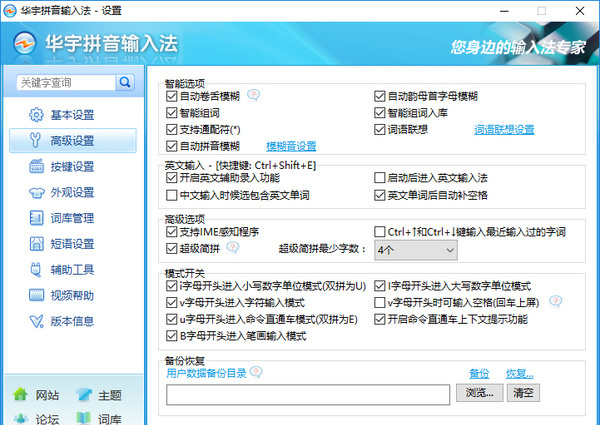Image resolution: width=600 pixels, height=425 pixels.
Task: Click the 短语设置 icon
Action: tap(36, 244)
